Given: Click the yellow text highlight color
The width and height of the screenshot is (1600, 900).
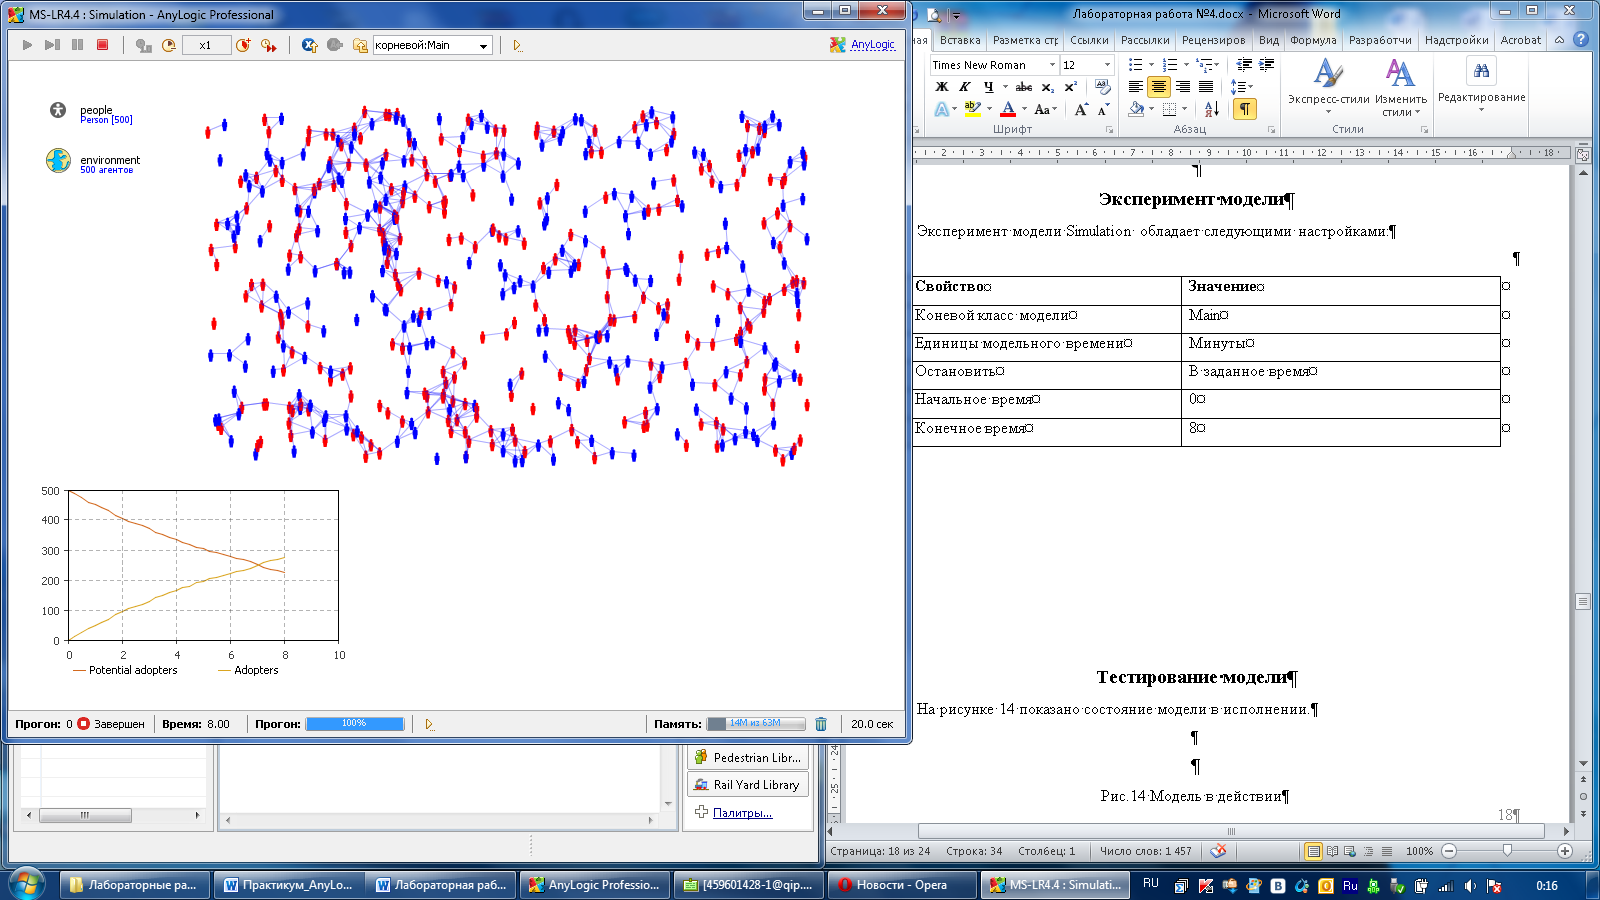Looking at the screenshot, I should (x=973, y=109).
